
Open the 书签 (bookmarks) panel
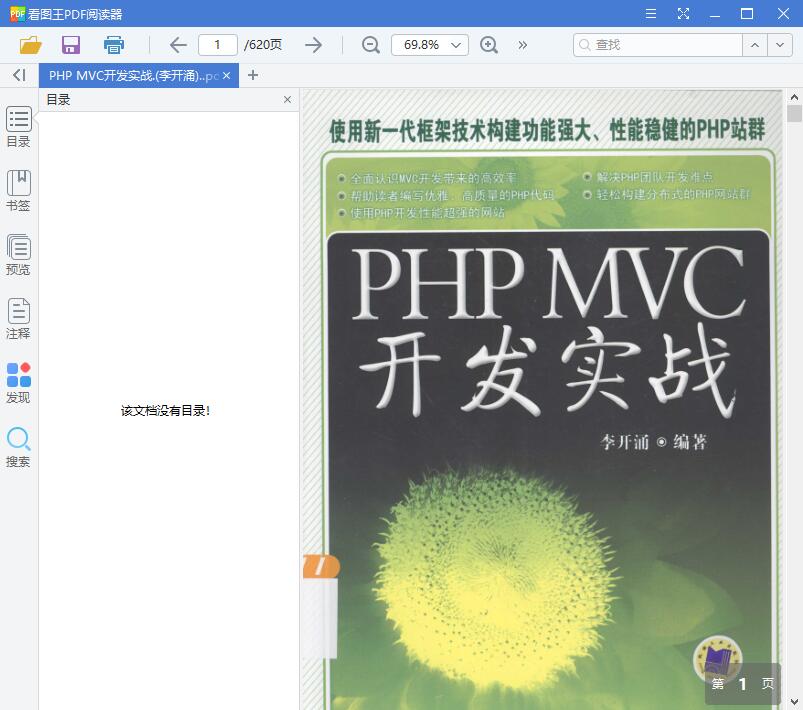(18, 188)
